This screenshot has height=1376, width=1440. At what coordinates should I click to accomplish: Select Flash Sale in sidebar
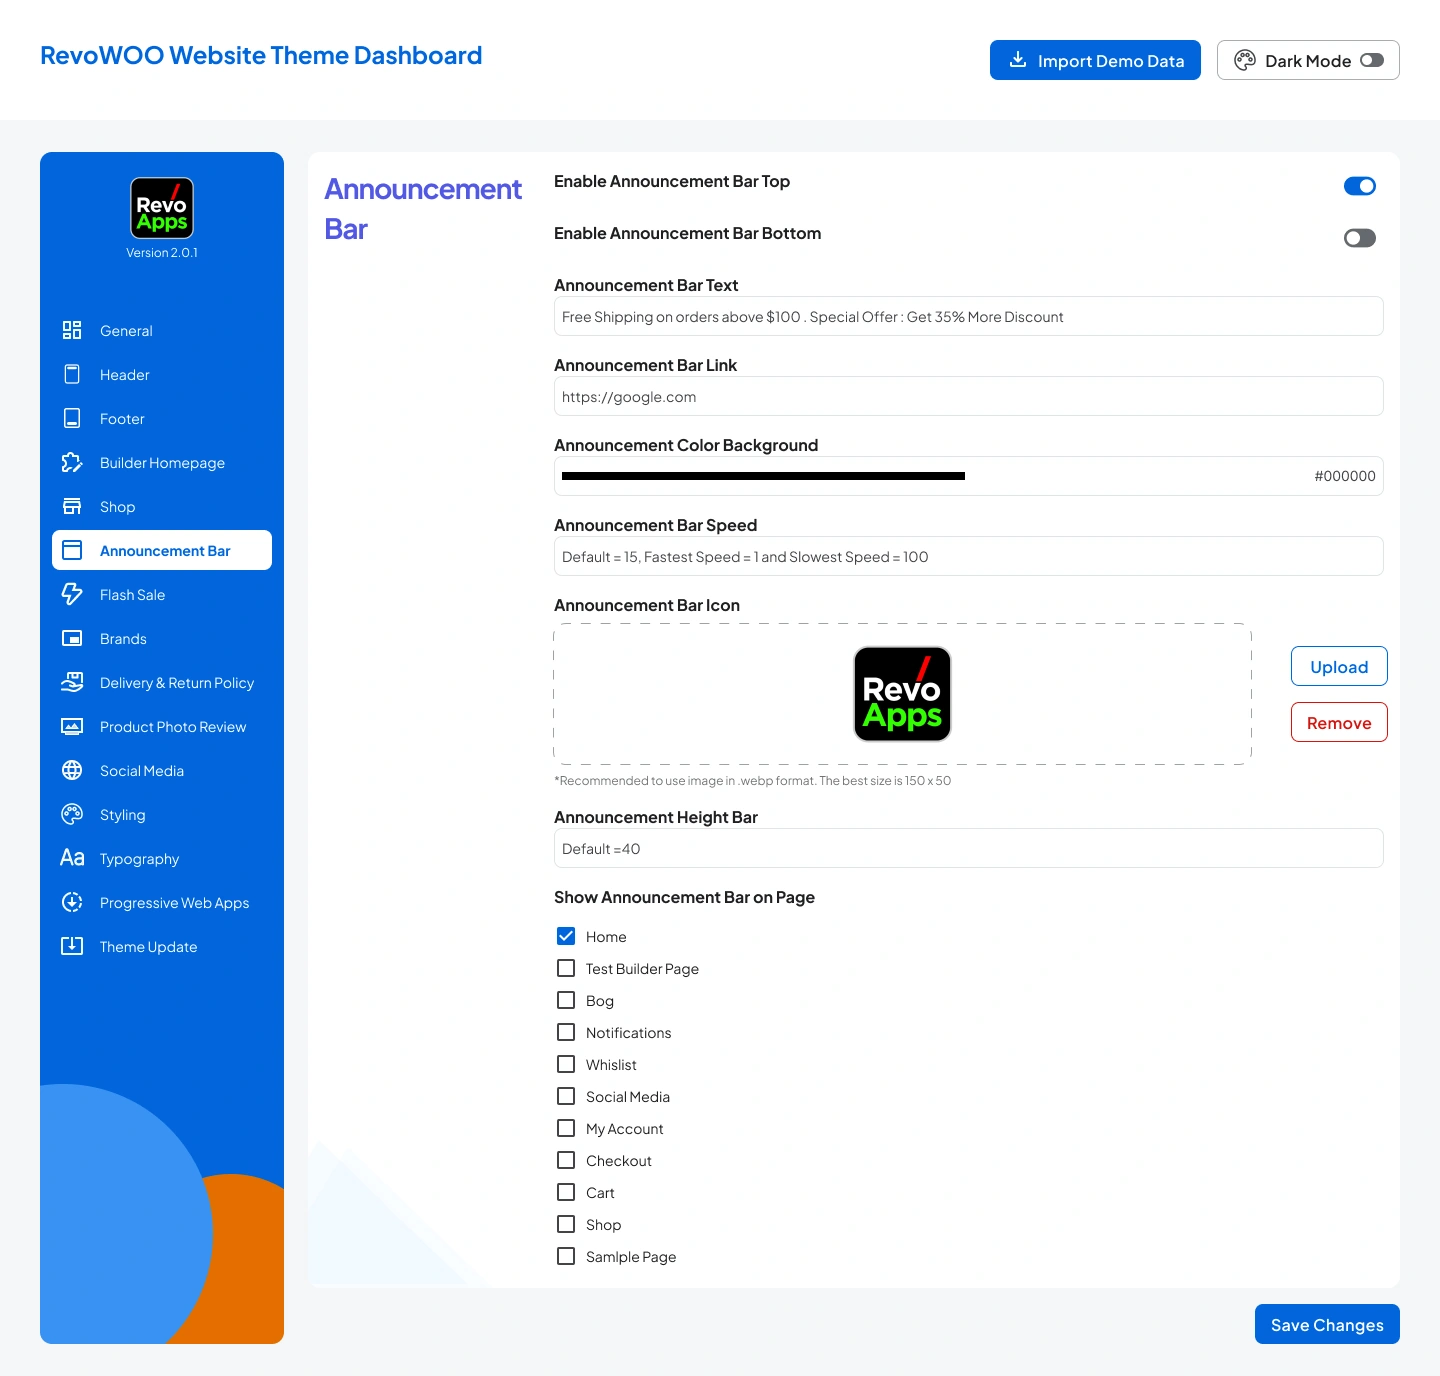click(x=162, y=594)
